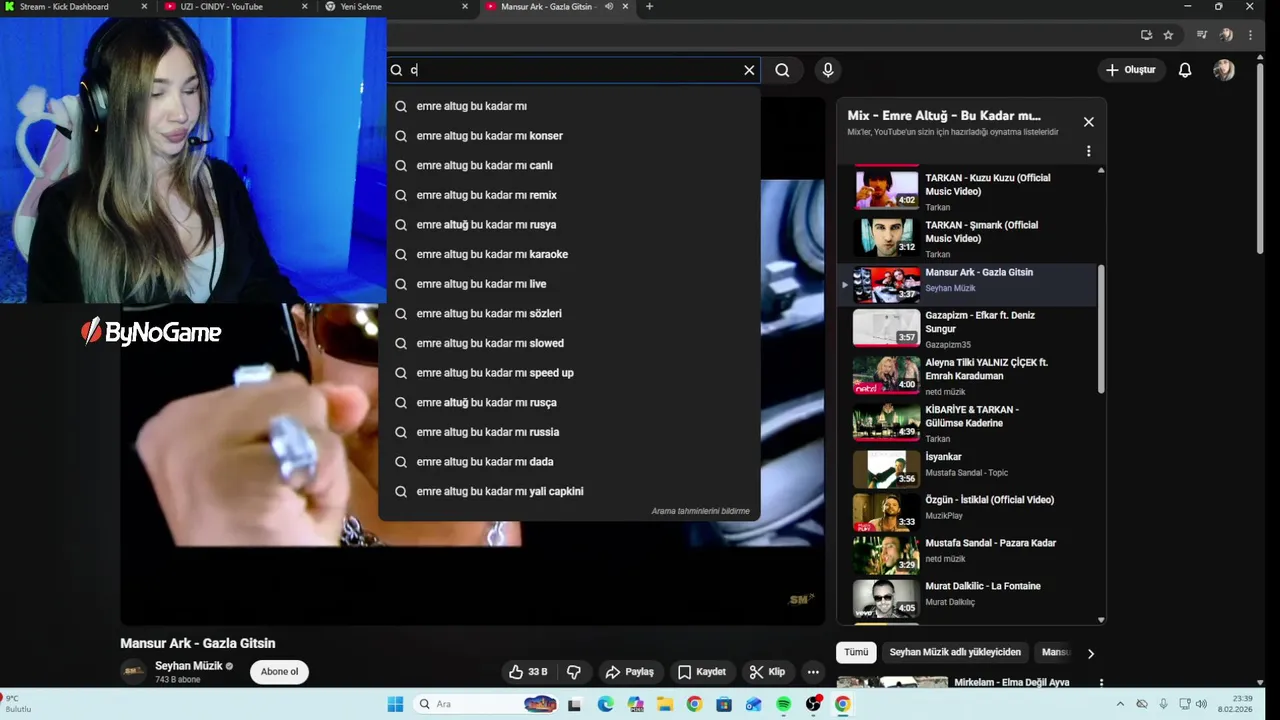Image resolution: width=1280 pixels, height=720 pixels.
Task: Play Mustafa Sandal - Pazara Kadar
Action: pyautogui.click(x=969, y=553)
